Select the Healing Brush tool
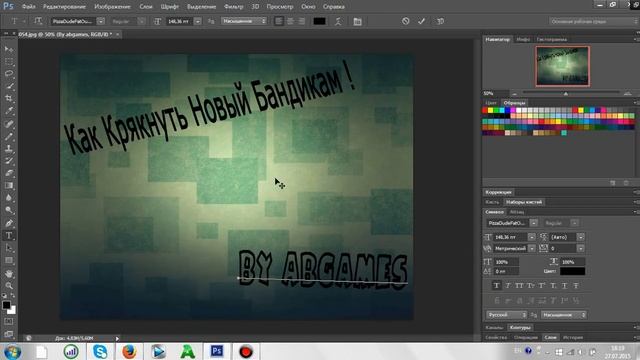This screenshot has width=640, height=360. 9,124
